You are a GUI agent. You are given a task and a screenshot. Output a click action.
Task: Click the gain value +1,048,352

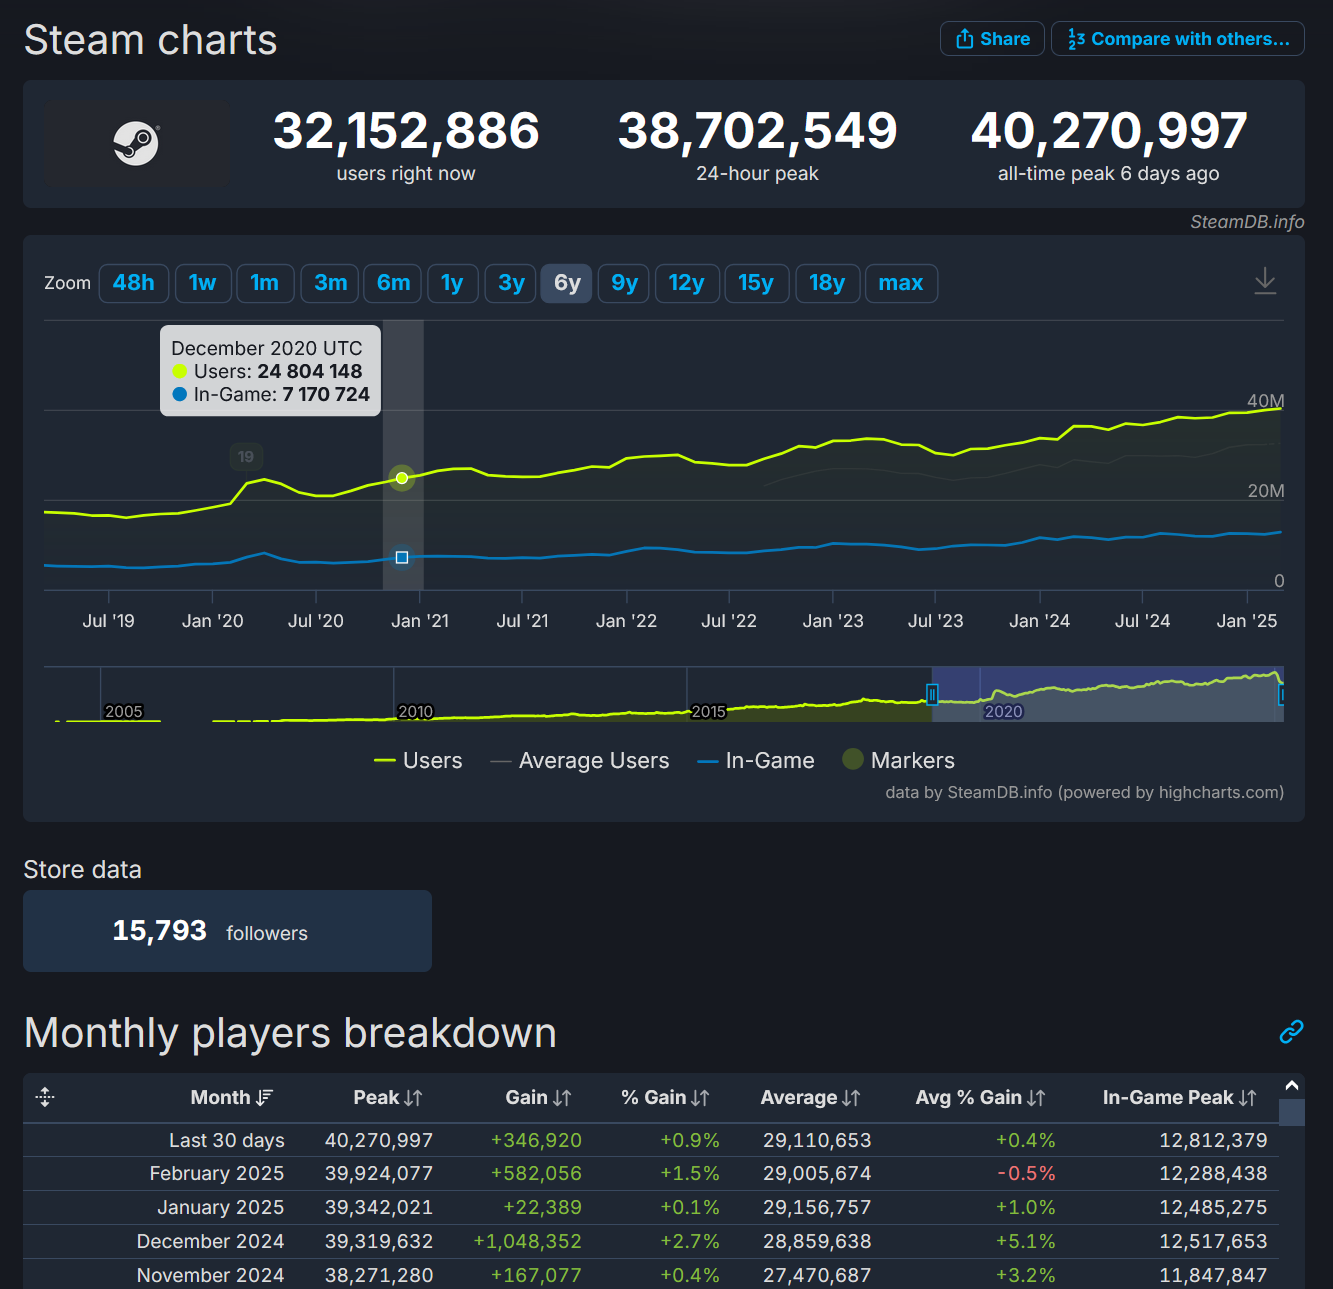(x=528, y=1241)
